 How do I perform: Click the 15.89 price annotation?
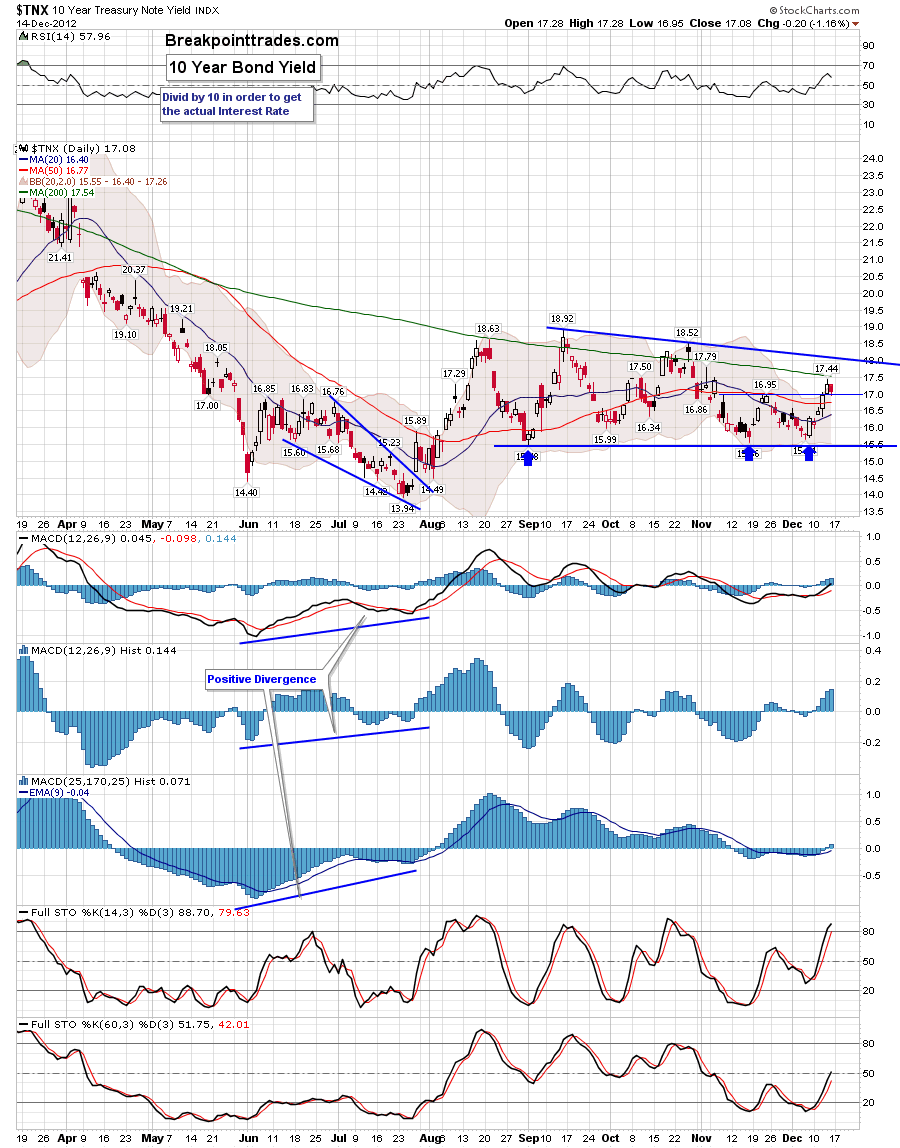coord(415,421)
